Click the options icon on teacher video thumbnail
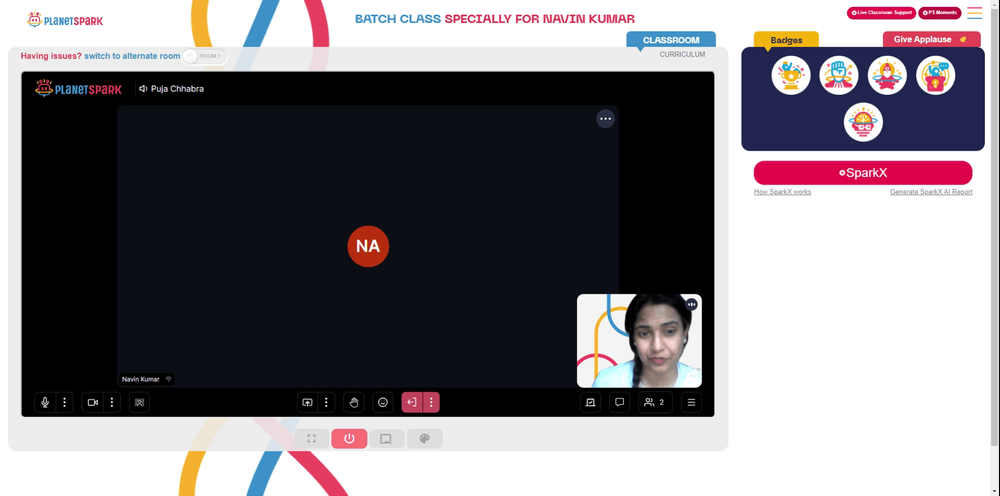The width and height of the screenshot is (1000, 496). pyautogui.click(x=691, y=305)
